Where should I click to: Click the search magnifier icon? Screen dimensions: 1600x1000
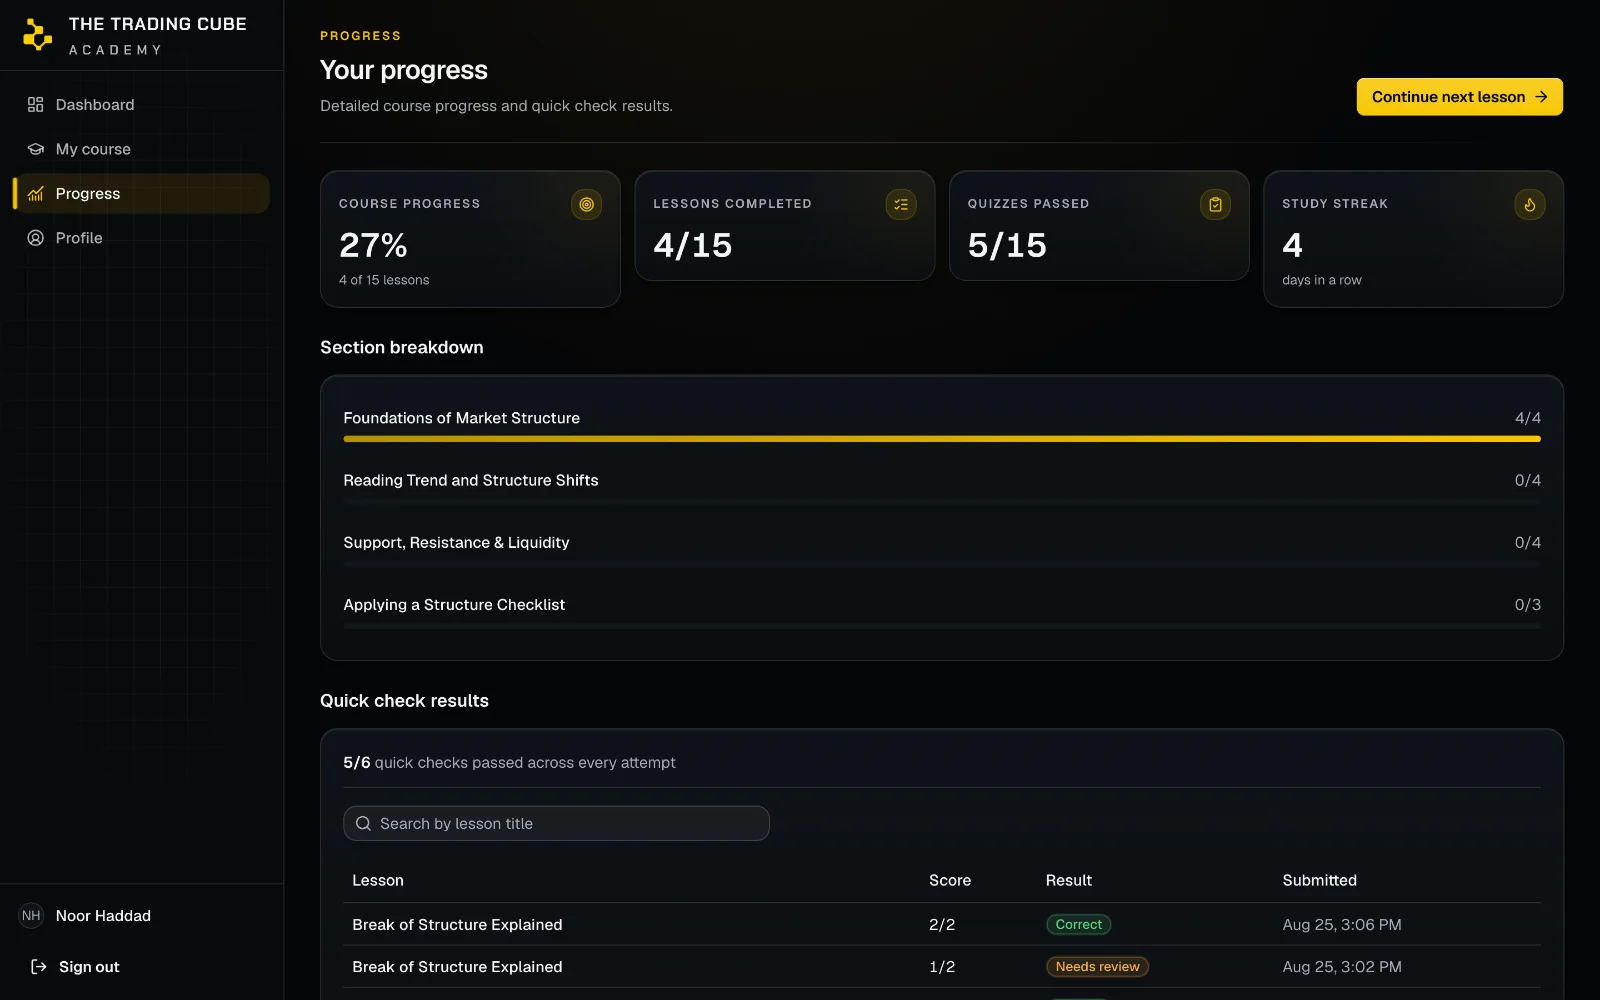363,824
